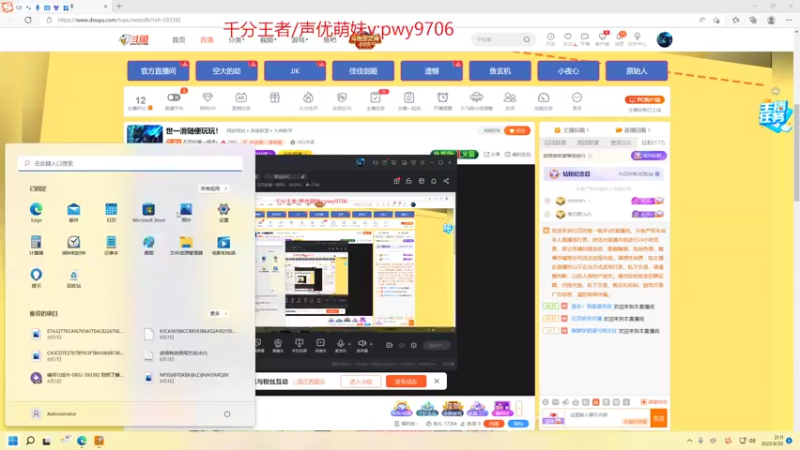
Task: Open the 更多 ellipsis in streamer toolbar
Action: pyautogui.click(x=577, y=101)
